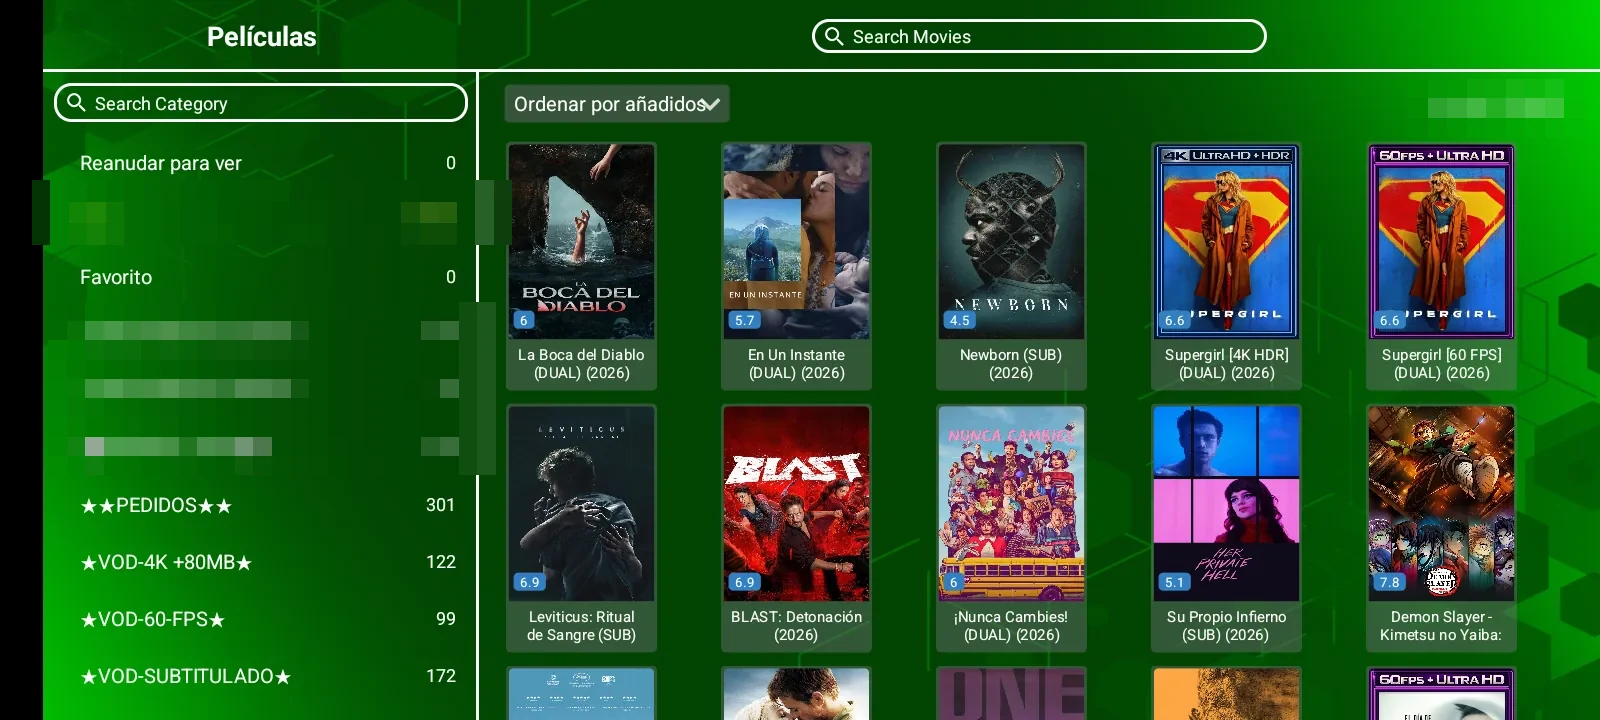Screen dimensions: 1600x720
Task: Click the Supergirl [4K HDR] title text
Action: (x=1226, y=364)
